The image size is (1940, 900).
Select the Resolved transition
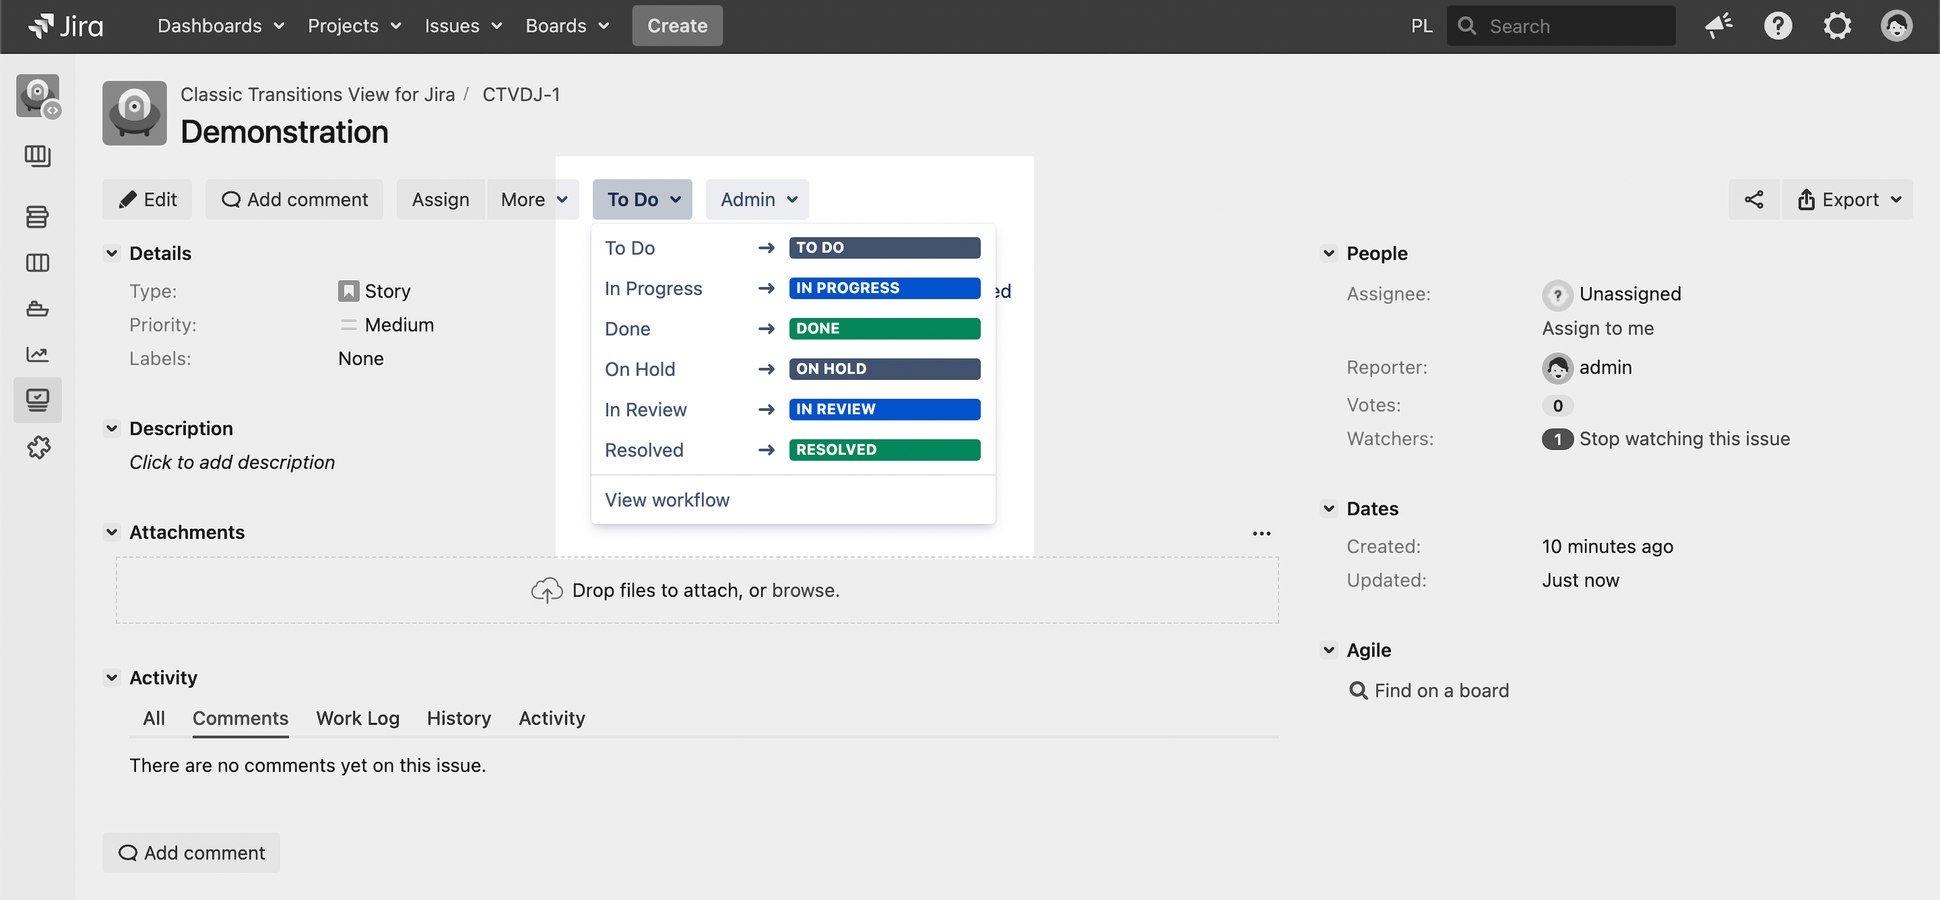pyautogui.click(x=793, y=450)
